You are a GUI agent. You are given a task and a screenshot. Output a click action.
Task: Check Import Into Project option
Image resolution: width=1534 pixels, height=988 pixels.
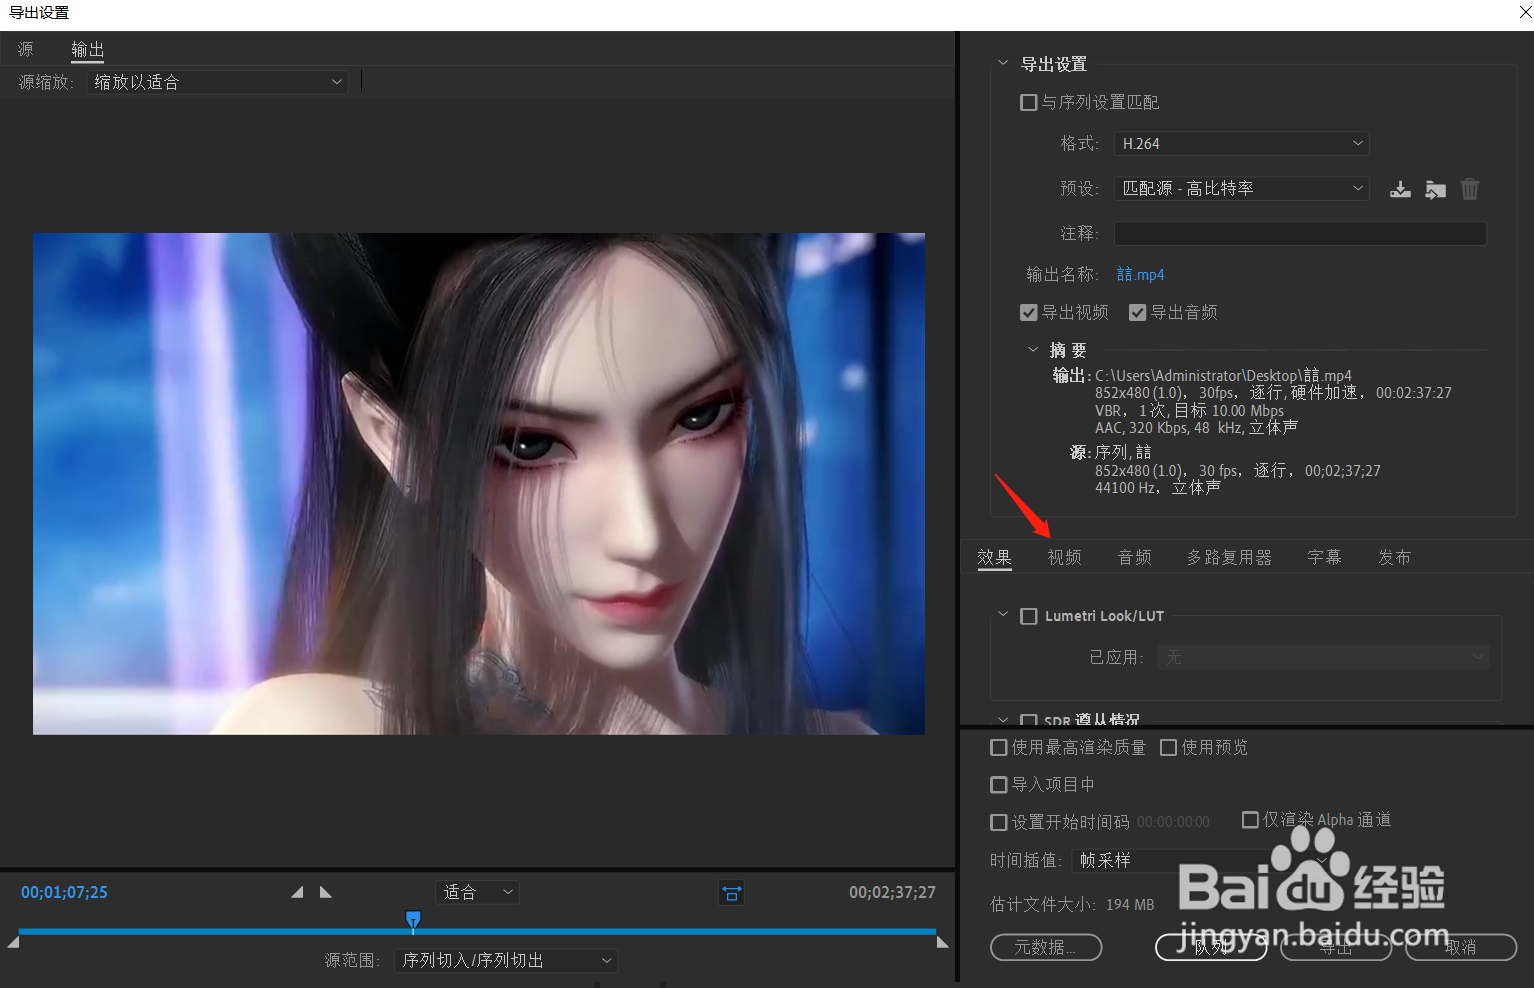[998, 785]
